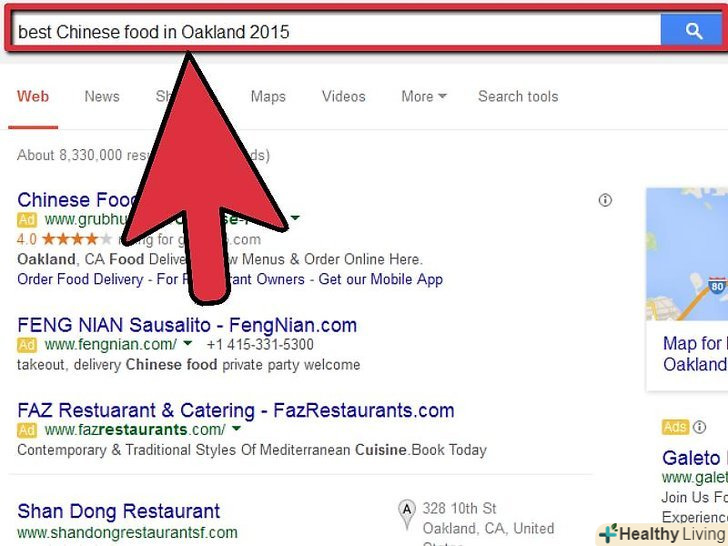
Task: Expand arrow next to www.fengnian.com URL
Action: [188, 343]
